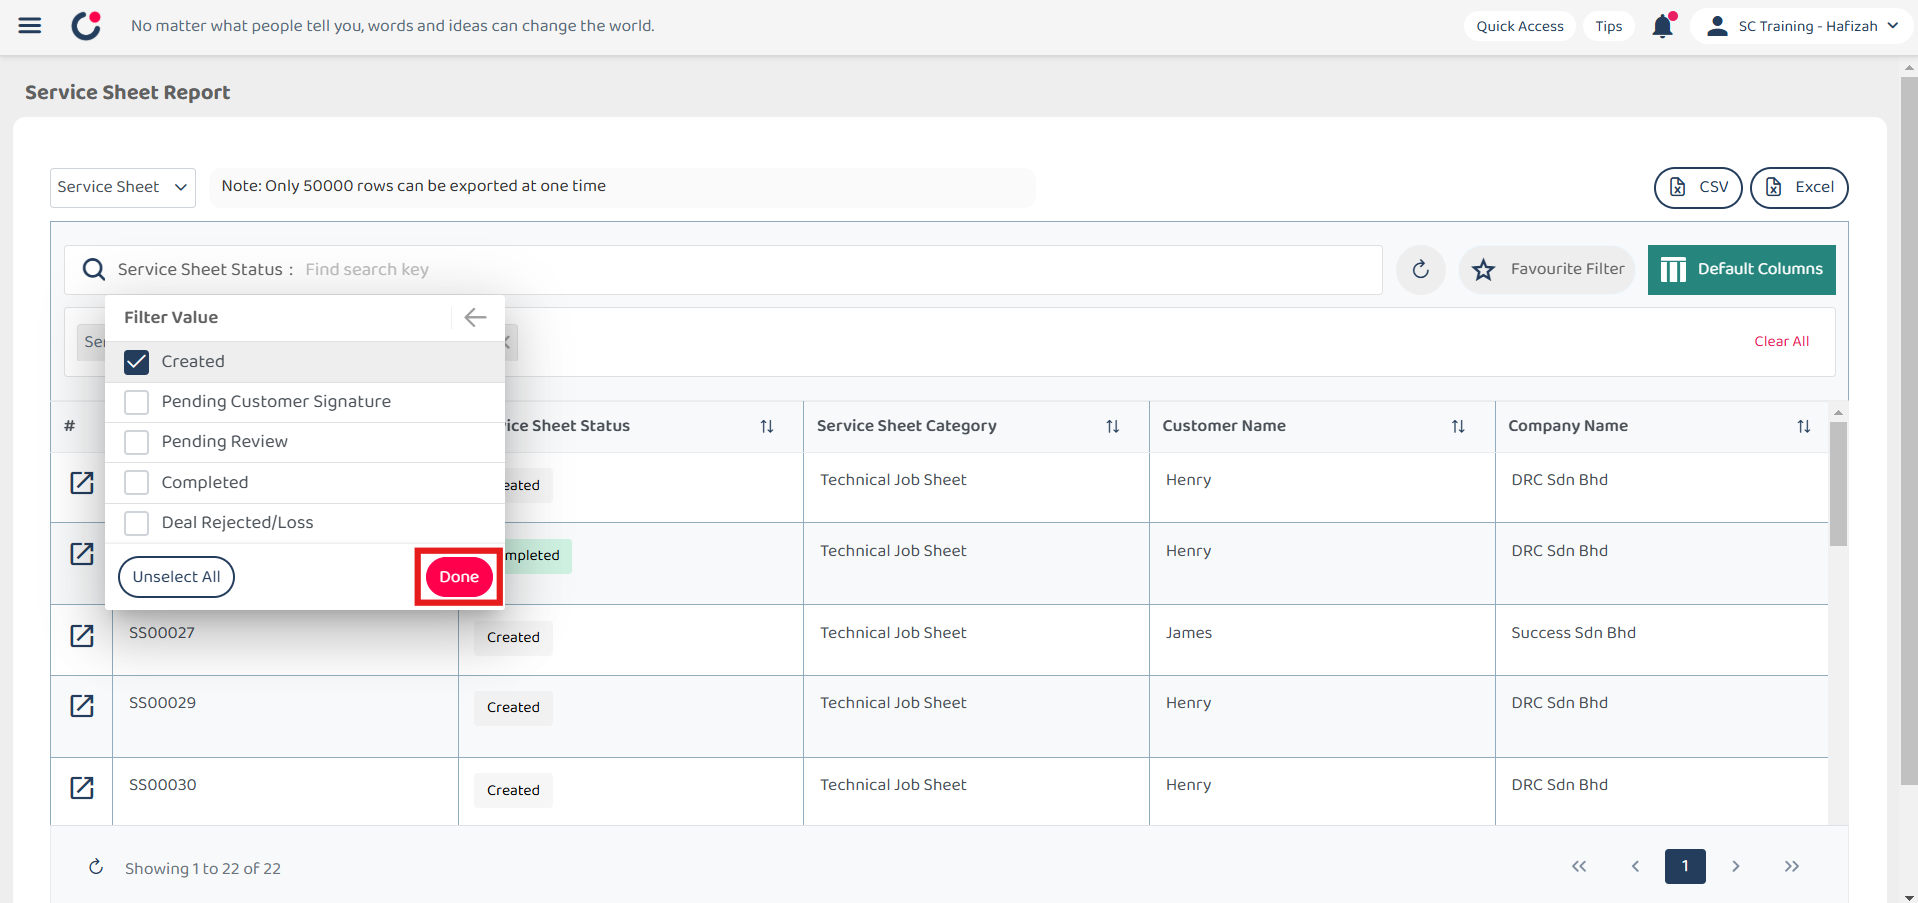Image resolution: width=1918 pixels, height=903 pixels.
Task: Click Clear All filters link
Action: tap(1782, 341)
